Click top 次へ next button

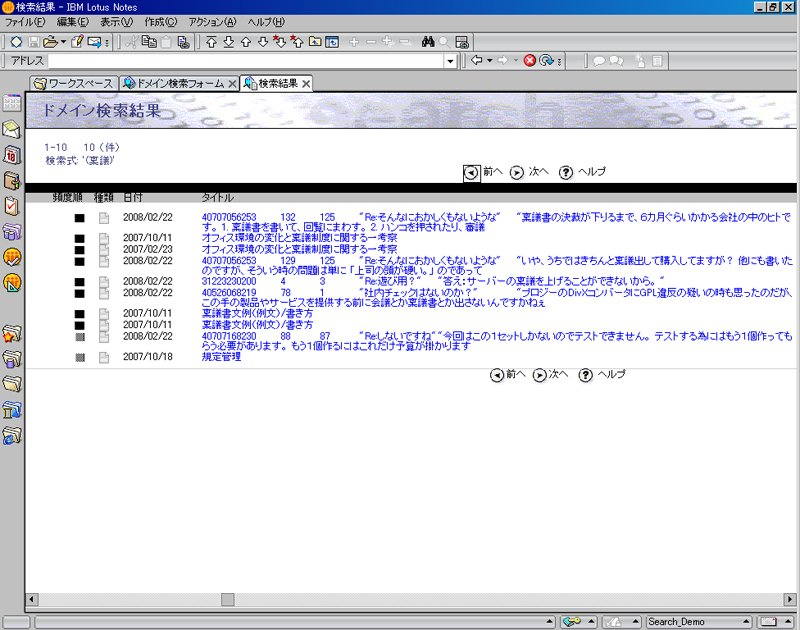point(529,172)
